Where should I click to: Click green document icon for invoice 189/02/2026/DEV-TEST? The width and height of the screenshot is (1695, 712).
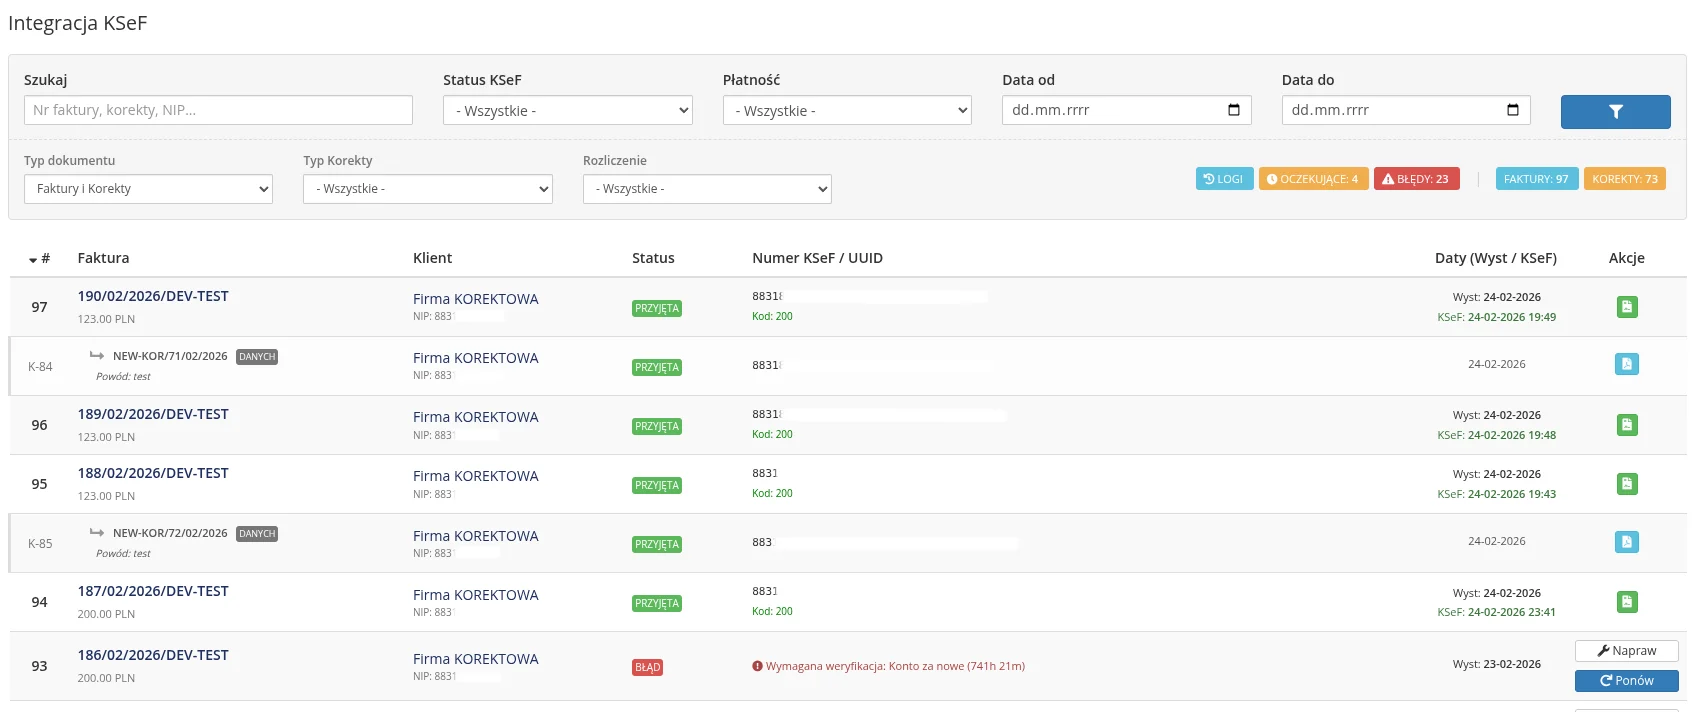pyautogui.click(x=1626, y=425)
